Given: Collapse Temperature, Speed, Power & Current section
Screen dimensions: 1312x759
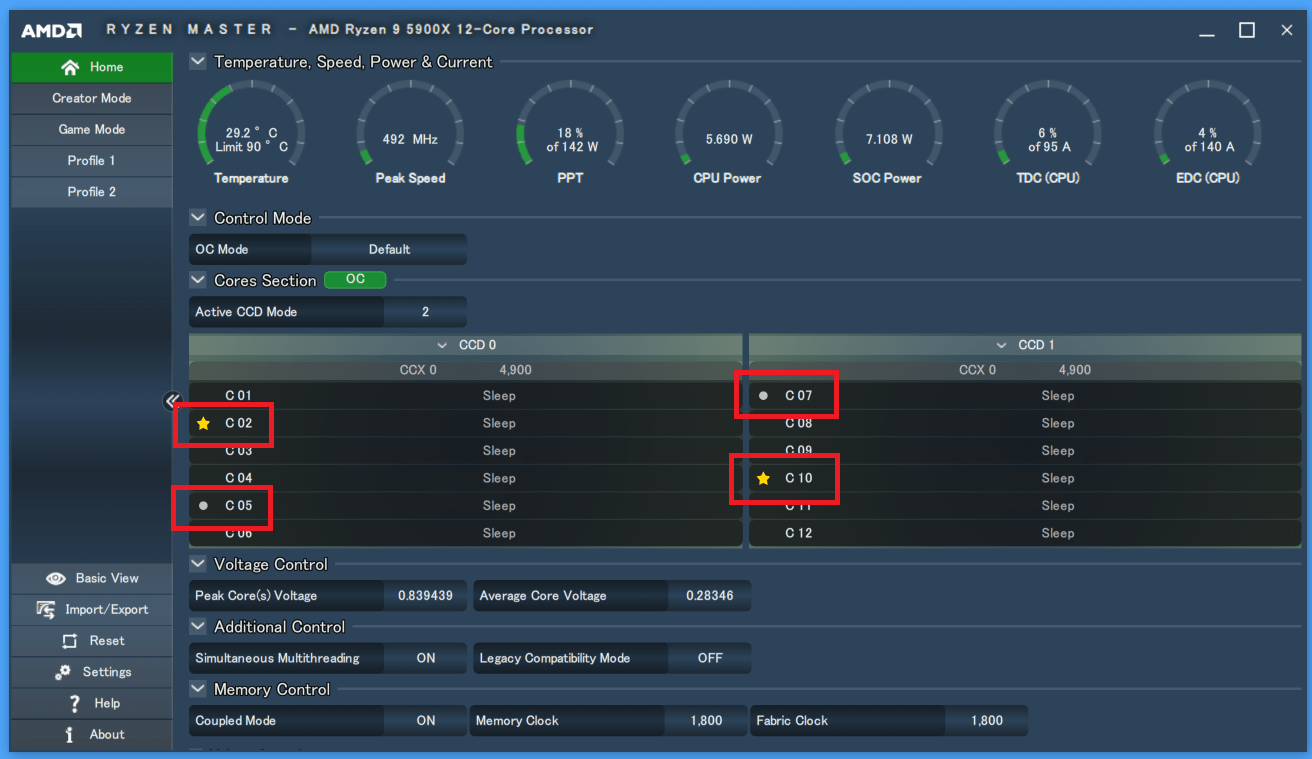Looking at the screenshot, I should click(197, 62).
